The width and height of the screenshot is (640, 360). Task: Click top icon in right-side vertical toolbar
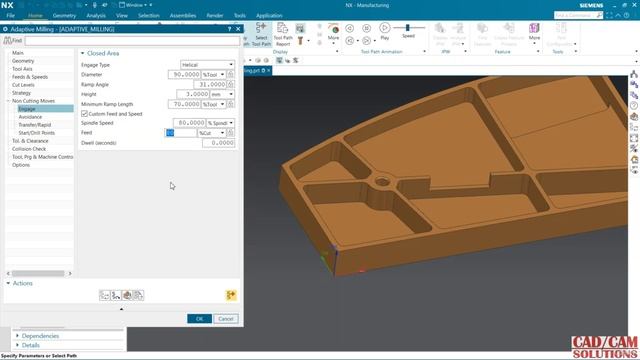634,74
